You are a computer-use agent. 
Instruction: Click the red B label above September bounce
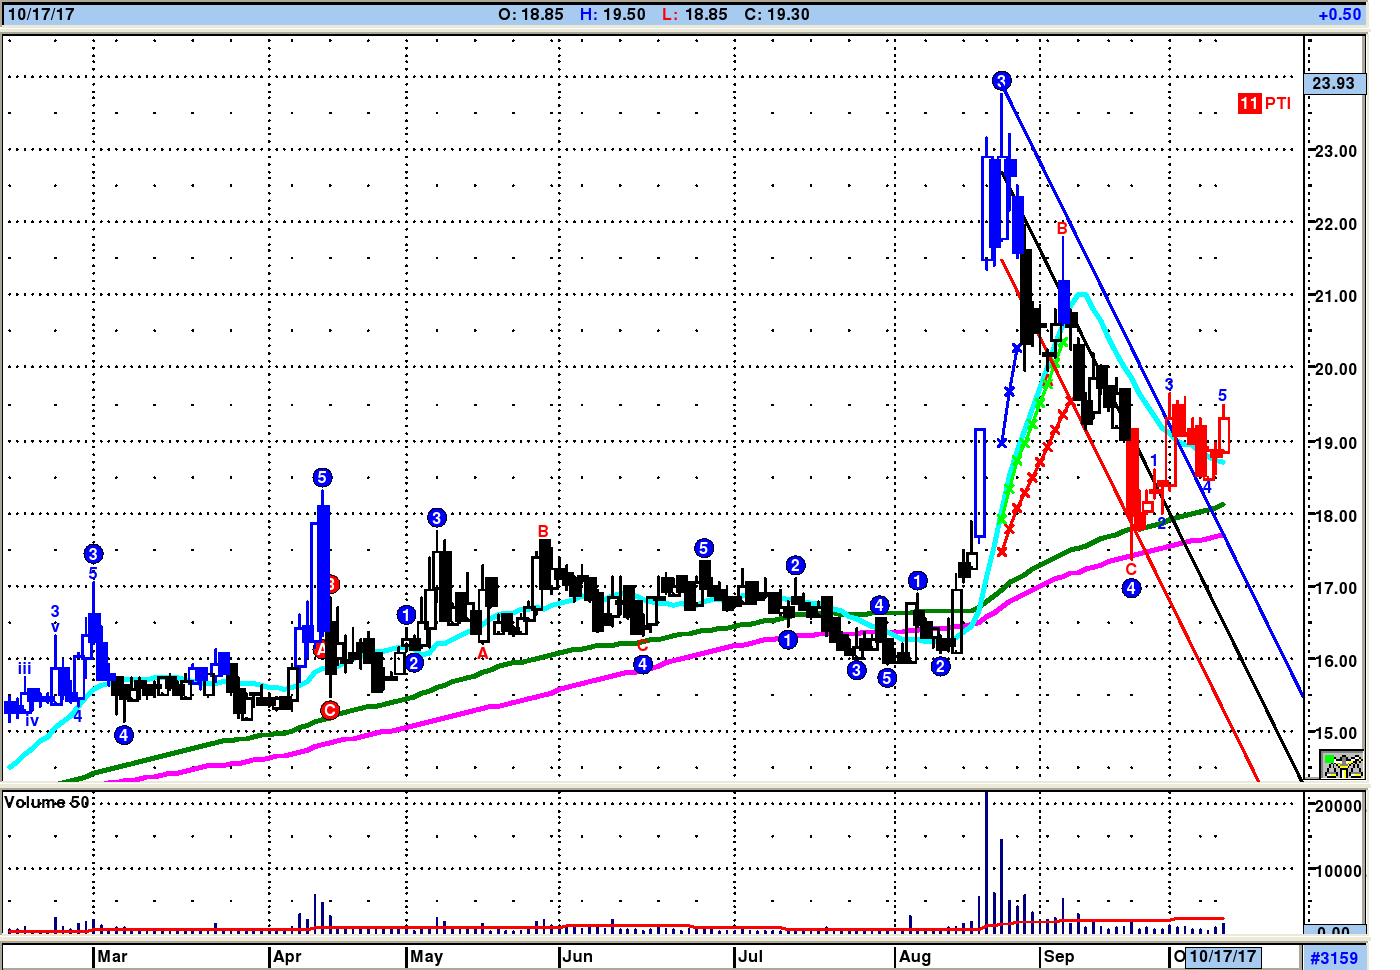click(x=1062, y=228)
